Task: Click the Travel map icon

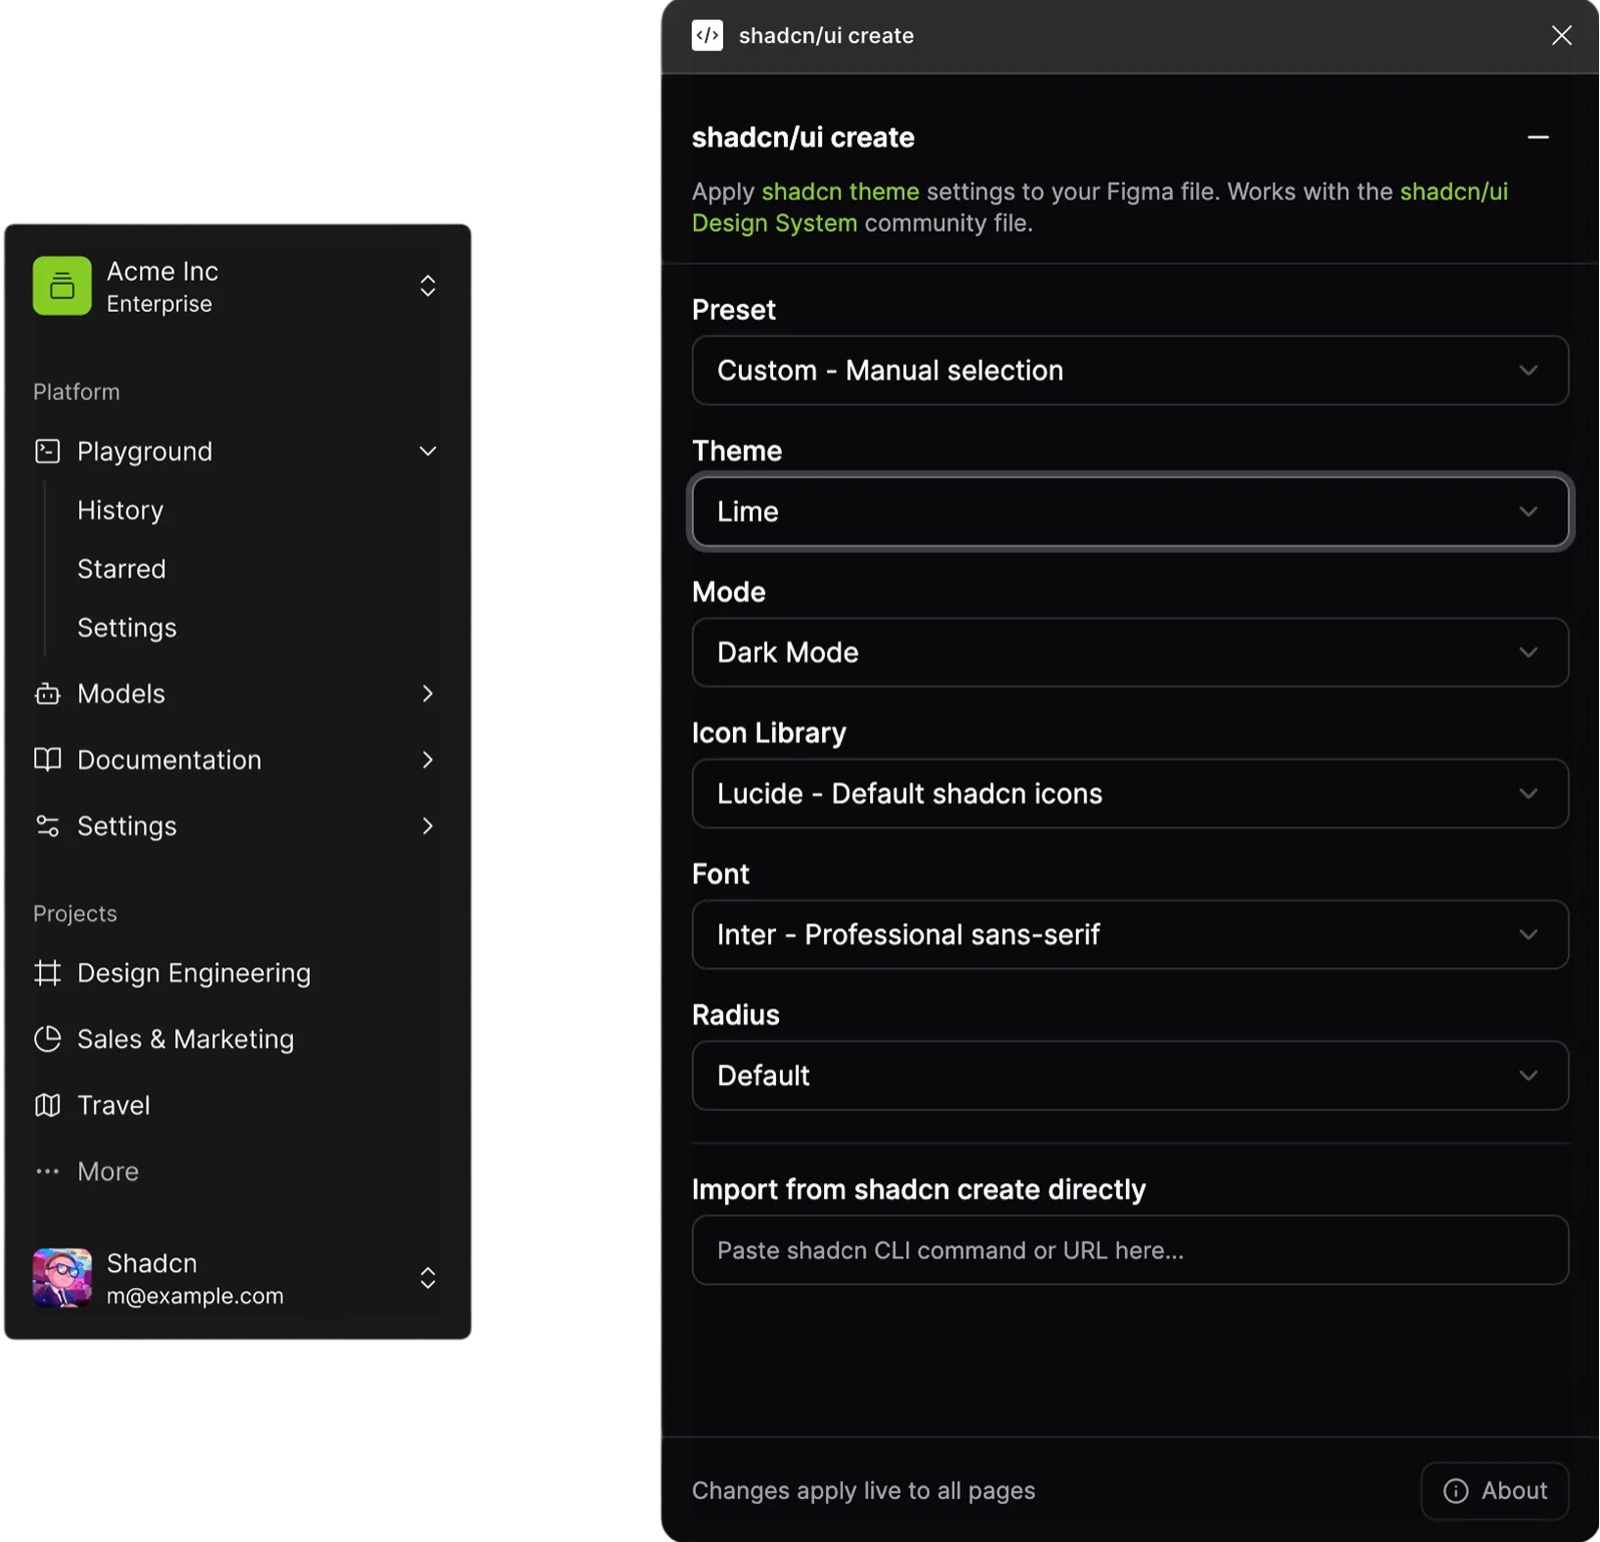Action: pos(47,1105)
